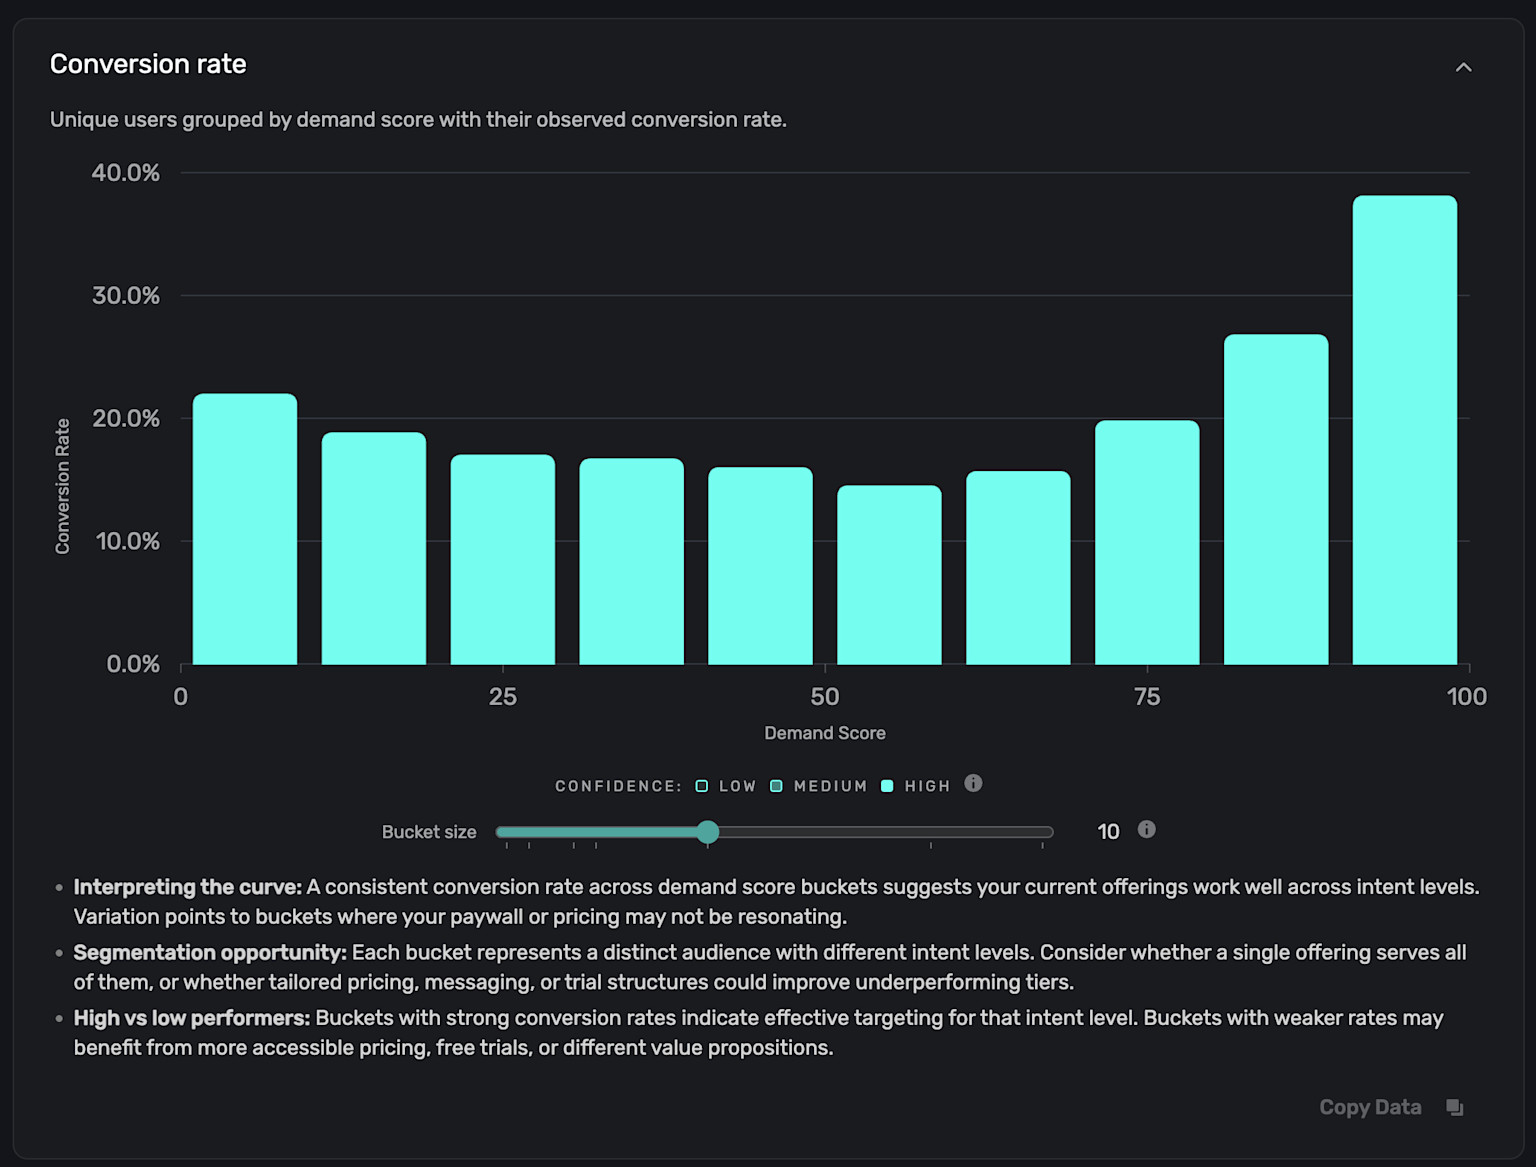Open the confidence levels info tooltip
This screenshot has width=1536, height=1167.
pyautogui.click(x=973, y=784)
